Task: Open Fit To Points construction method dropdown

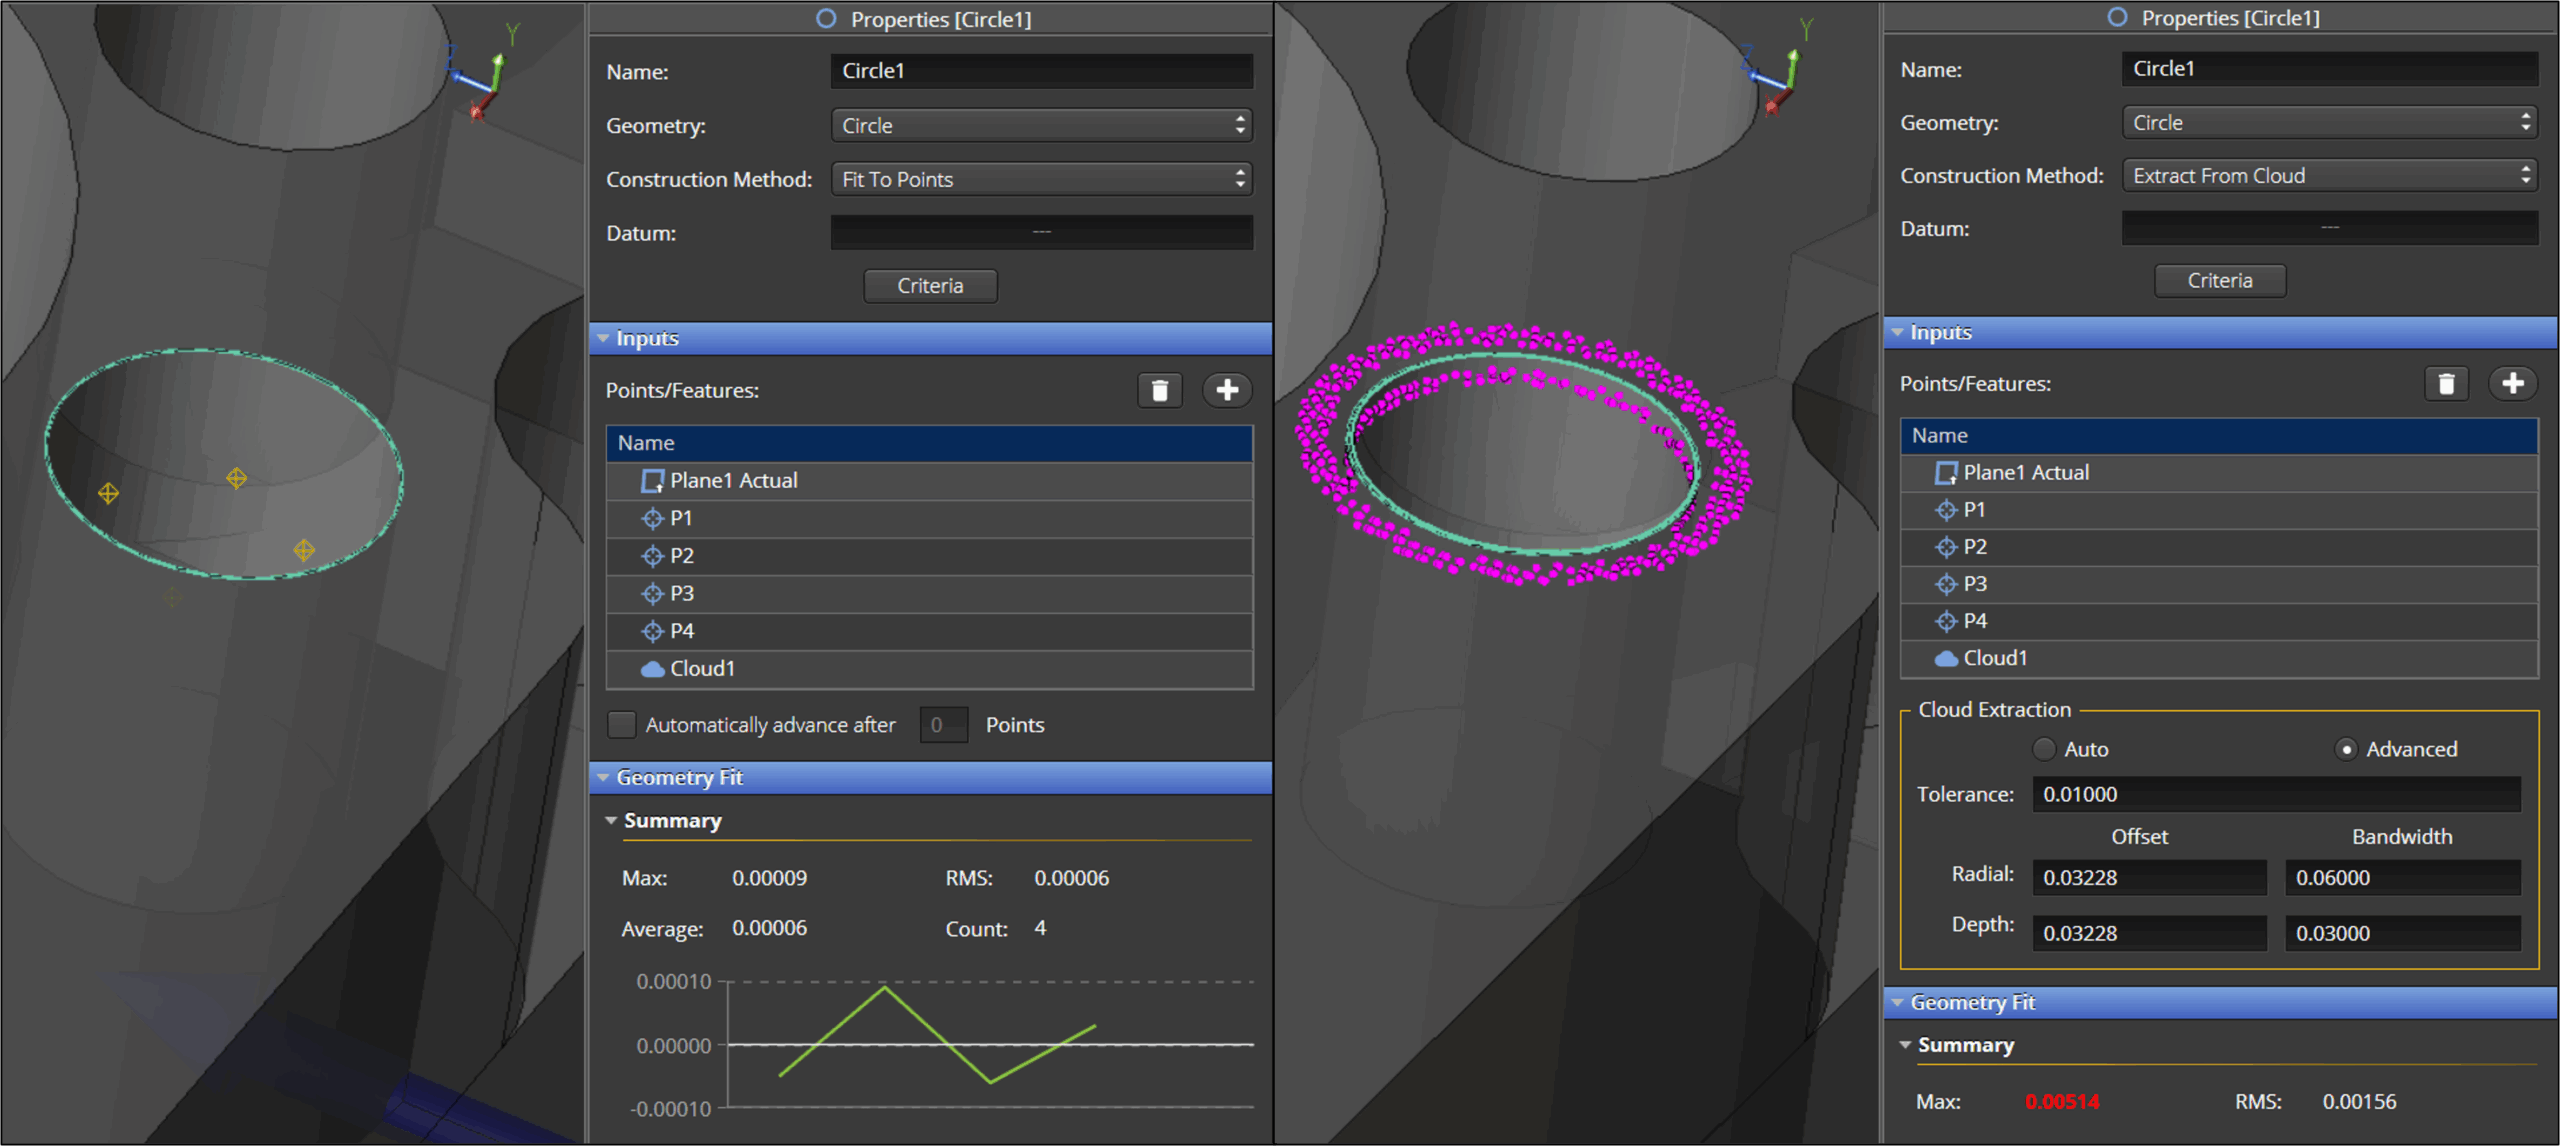Action: 1041,179
